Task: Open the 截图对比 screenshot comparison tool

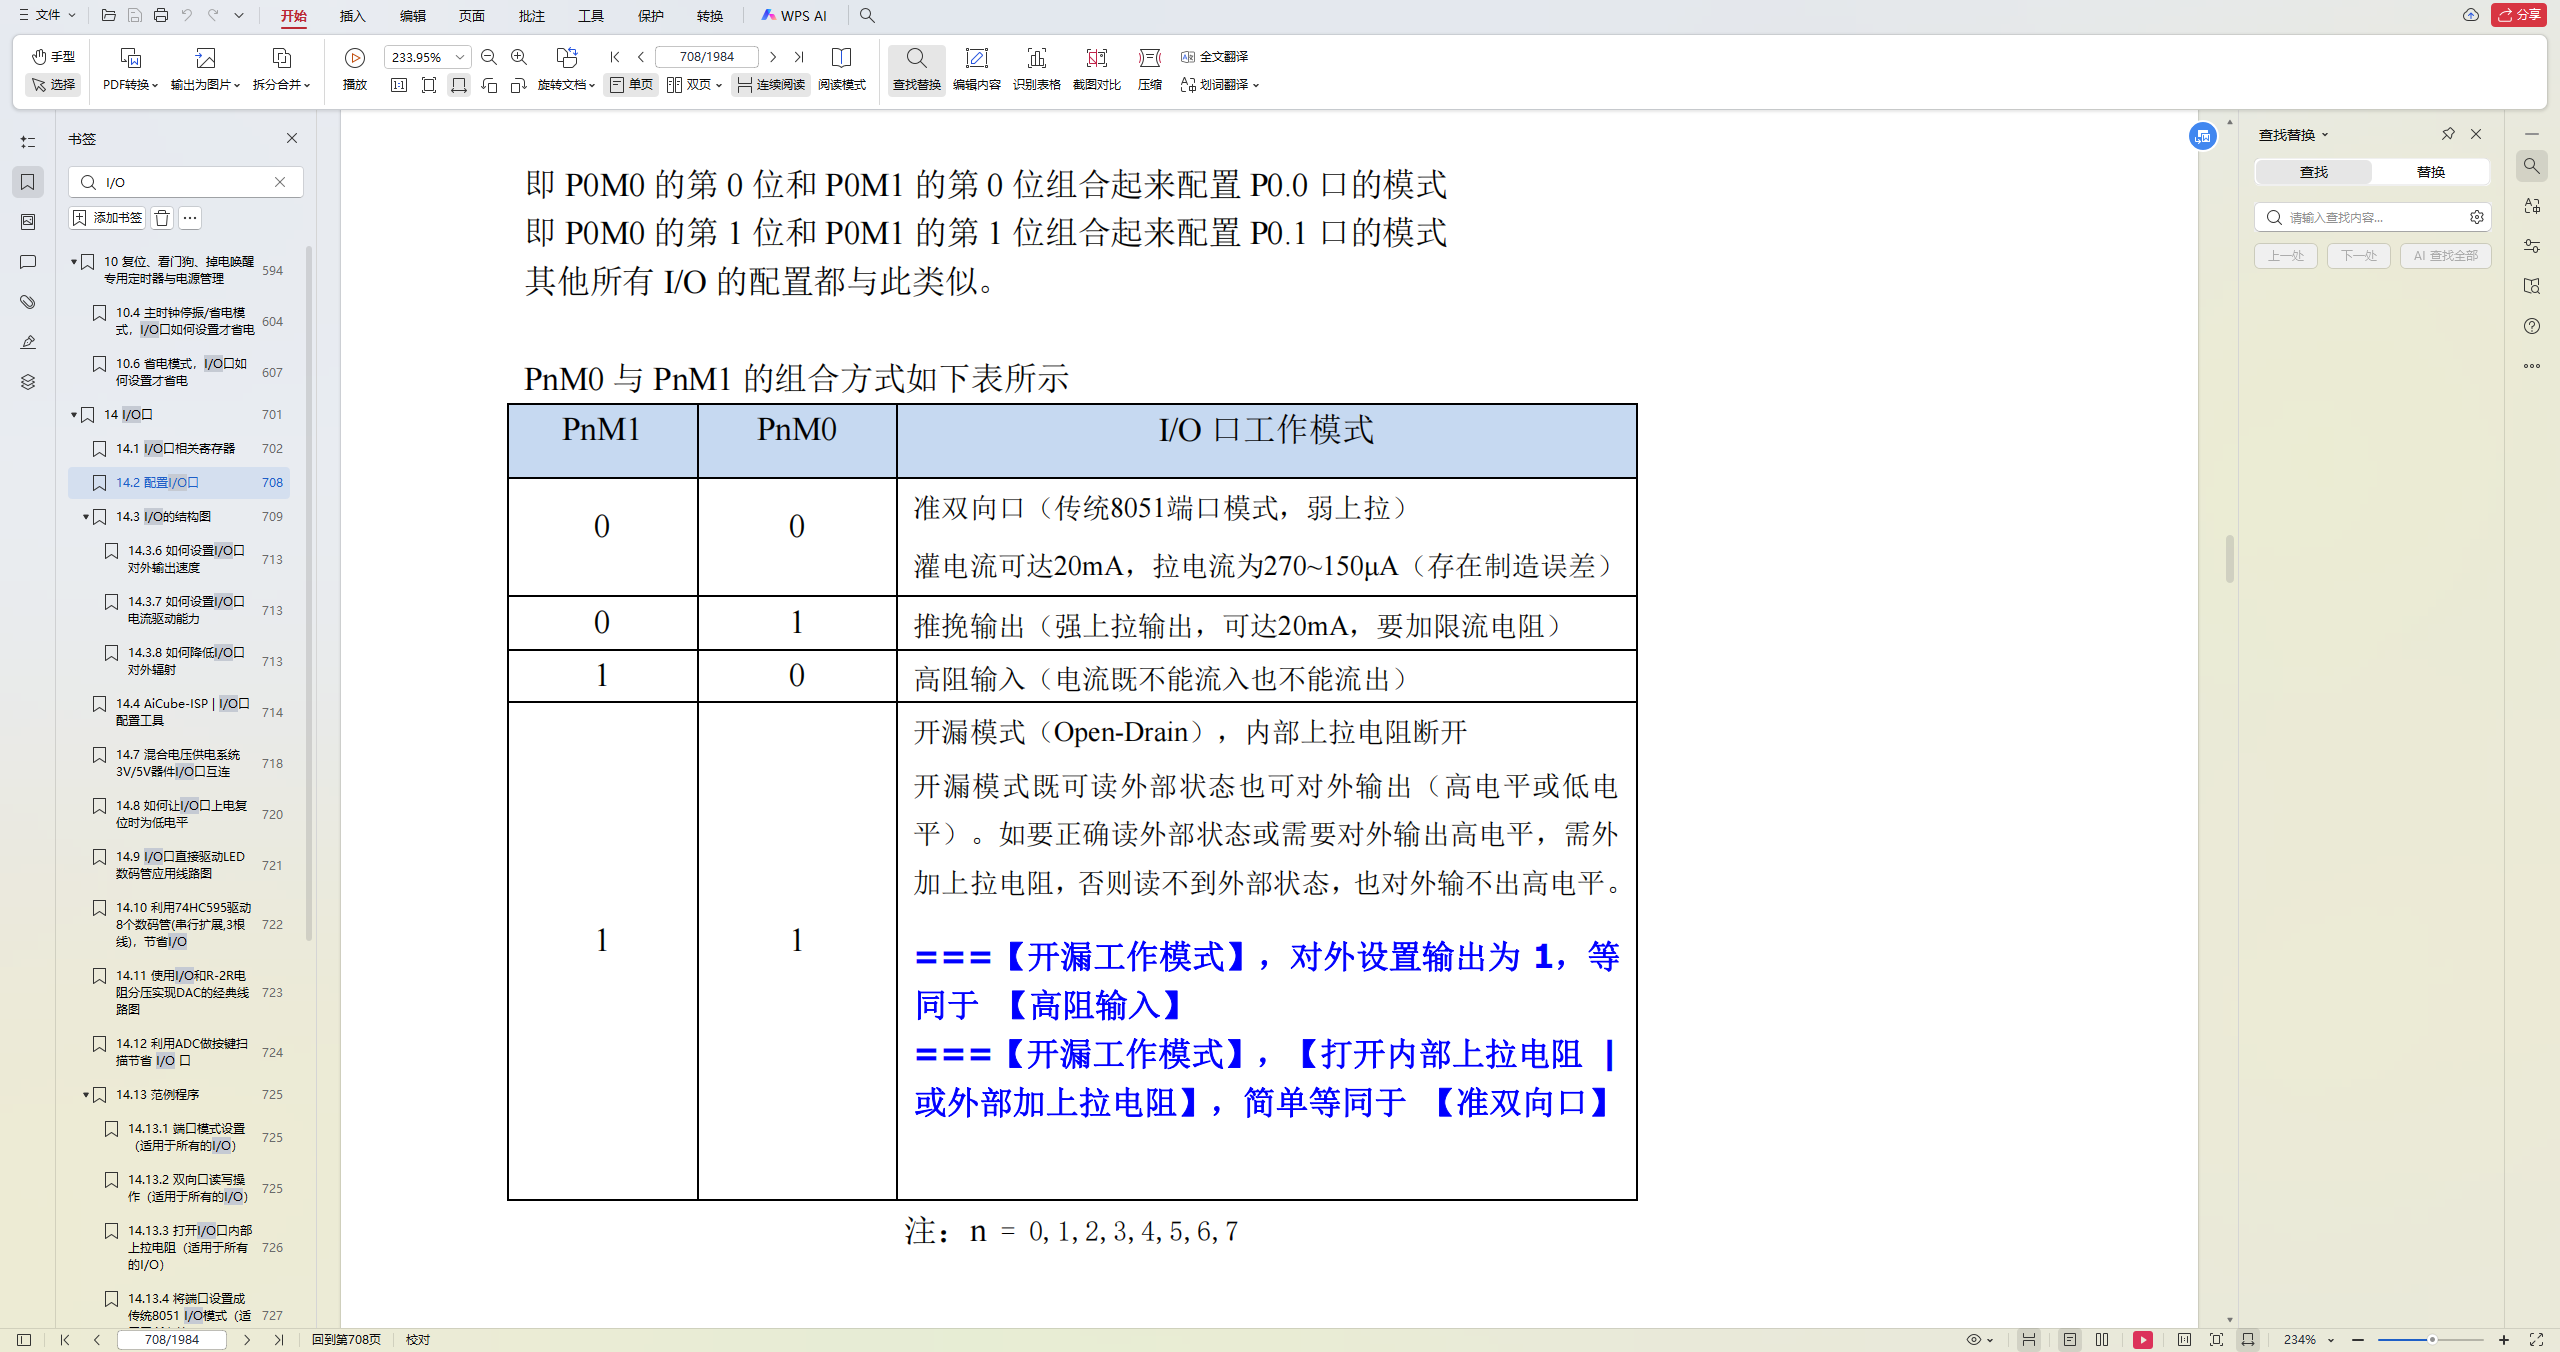Action: [x=1096, y=70]
